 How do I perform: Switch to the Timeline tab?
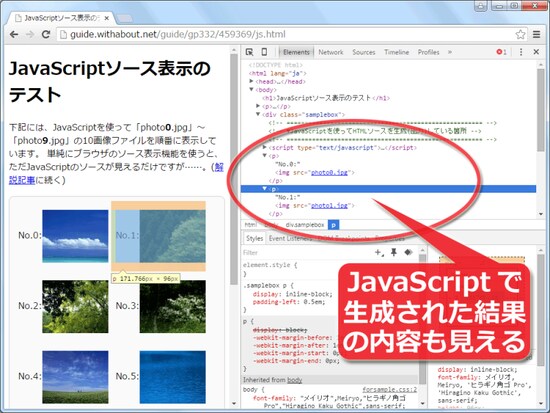pos(396,52)
